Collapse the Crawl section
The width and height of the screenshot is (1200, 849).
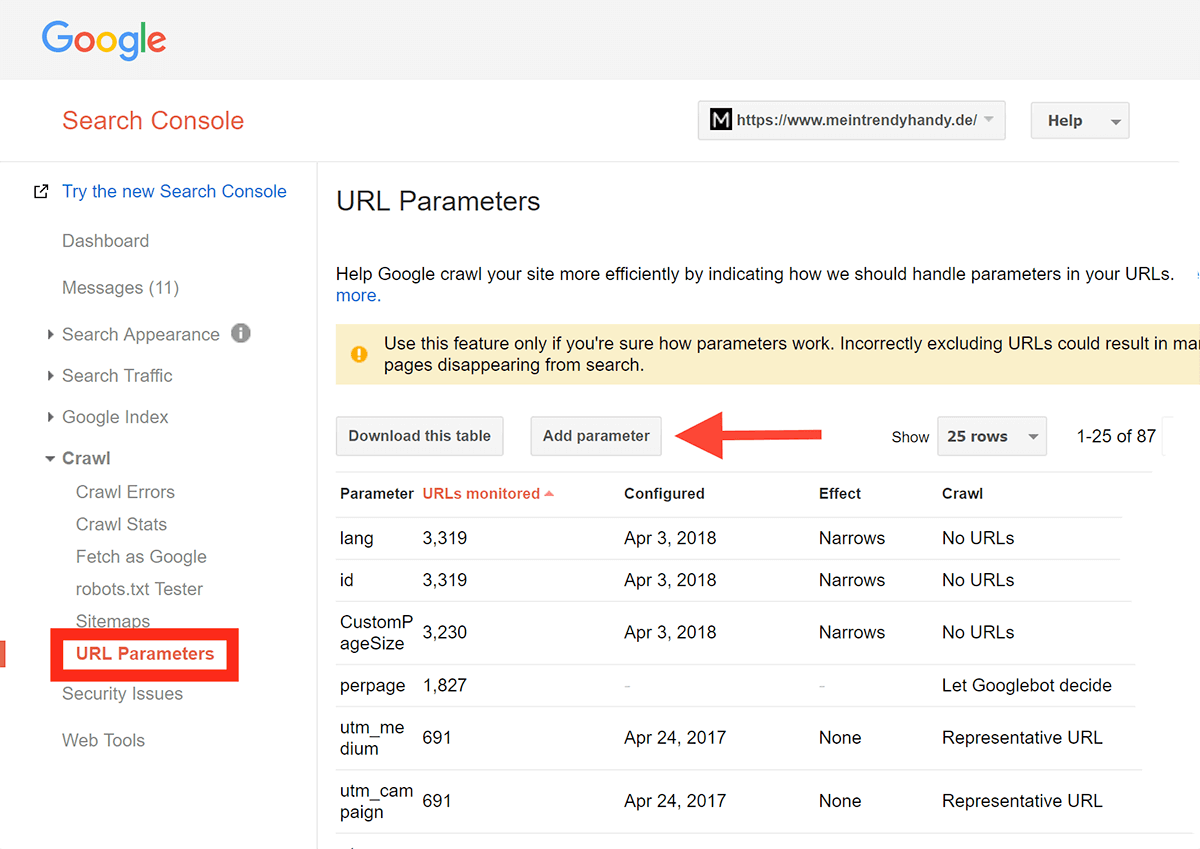click(51, 459)
